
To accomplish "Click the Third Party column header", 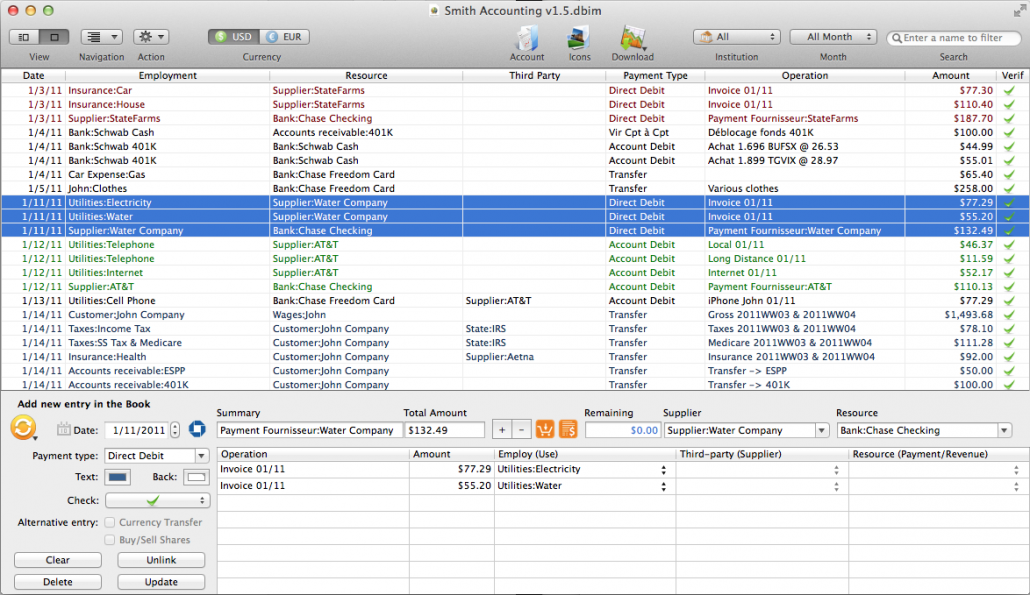I will click(x=534, y=76).
